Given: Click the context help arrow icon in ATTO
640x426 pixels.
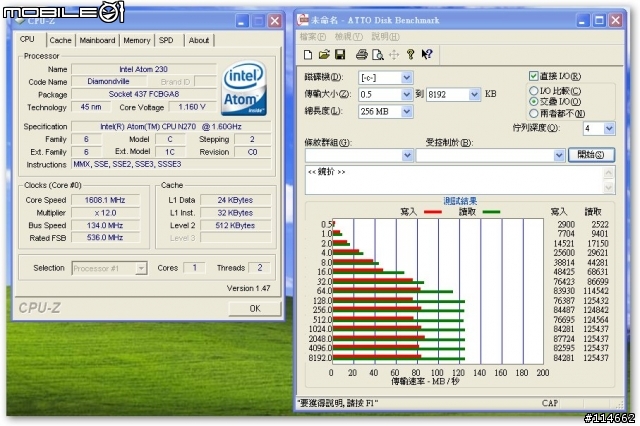Looking at the screenshot, I should pos(427,55).
